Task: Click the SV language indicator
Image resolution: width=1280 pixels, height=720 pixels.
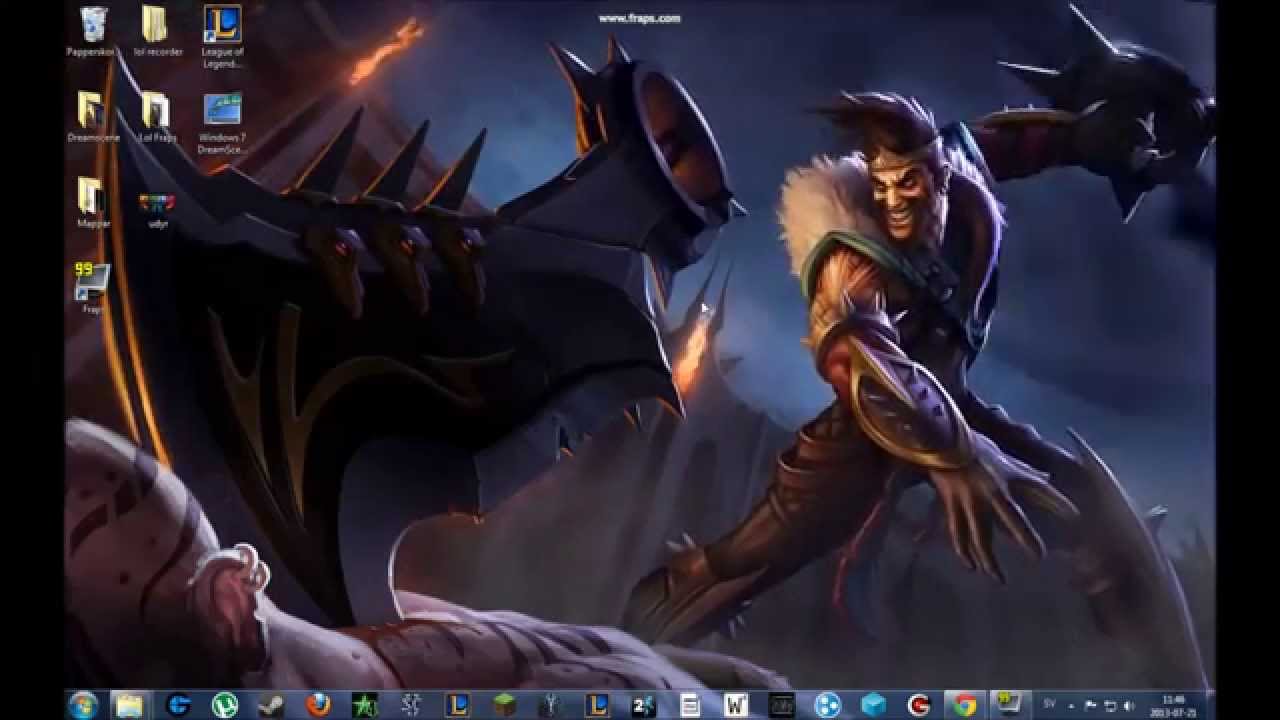Action: tap(1049, 704)
